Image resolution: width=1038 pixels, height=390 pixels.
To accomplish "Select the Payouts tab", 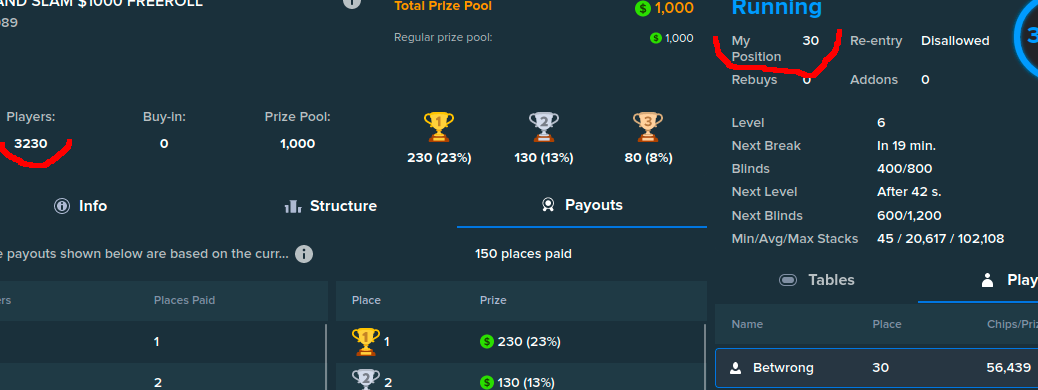I will [x=582, y=205].
